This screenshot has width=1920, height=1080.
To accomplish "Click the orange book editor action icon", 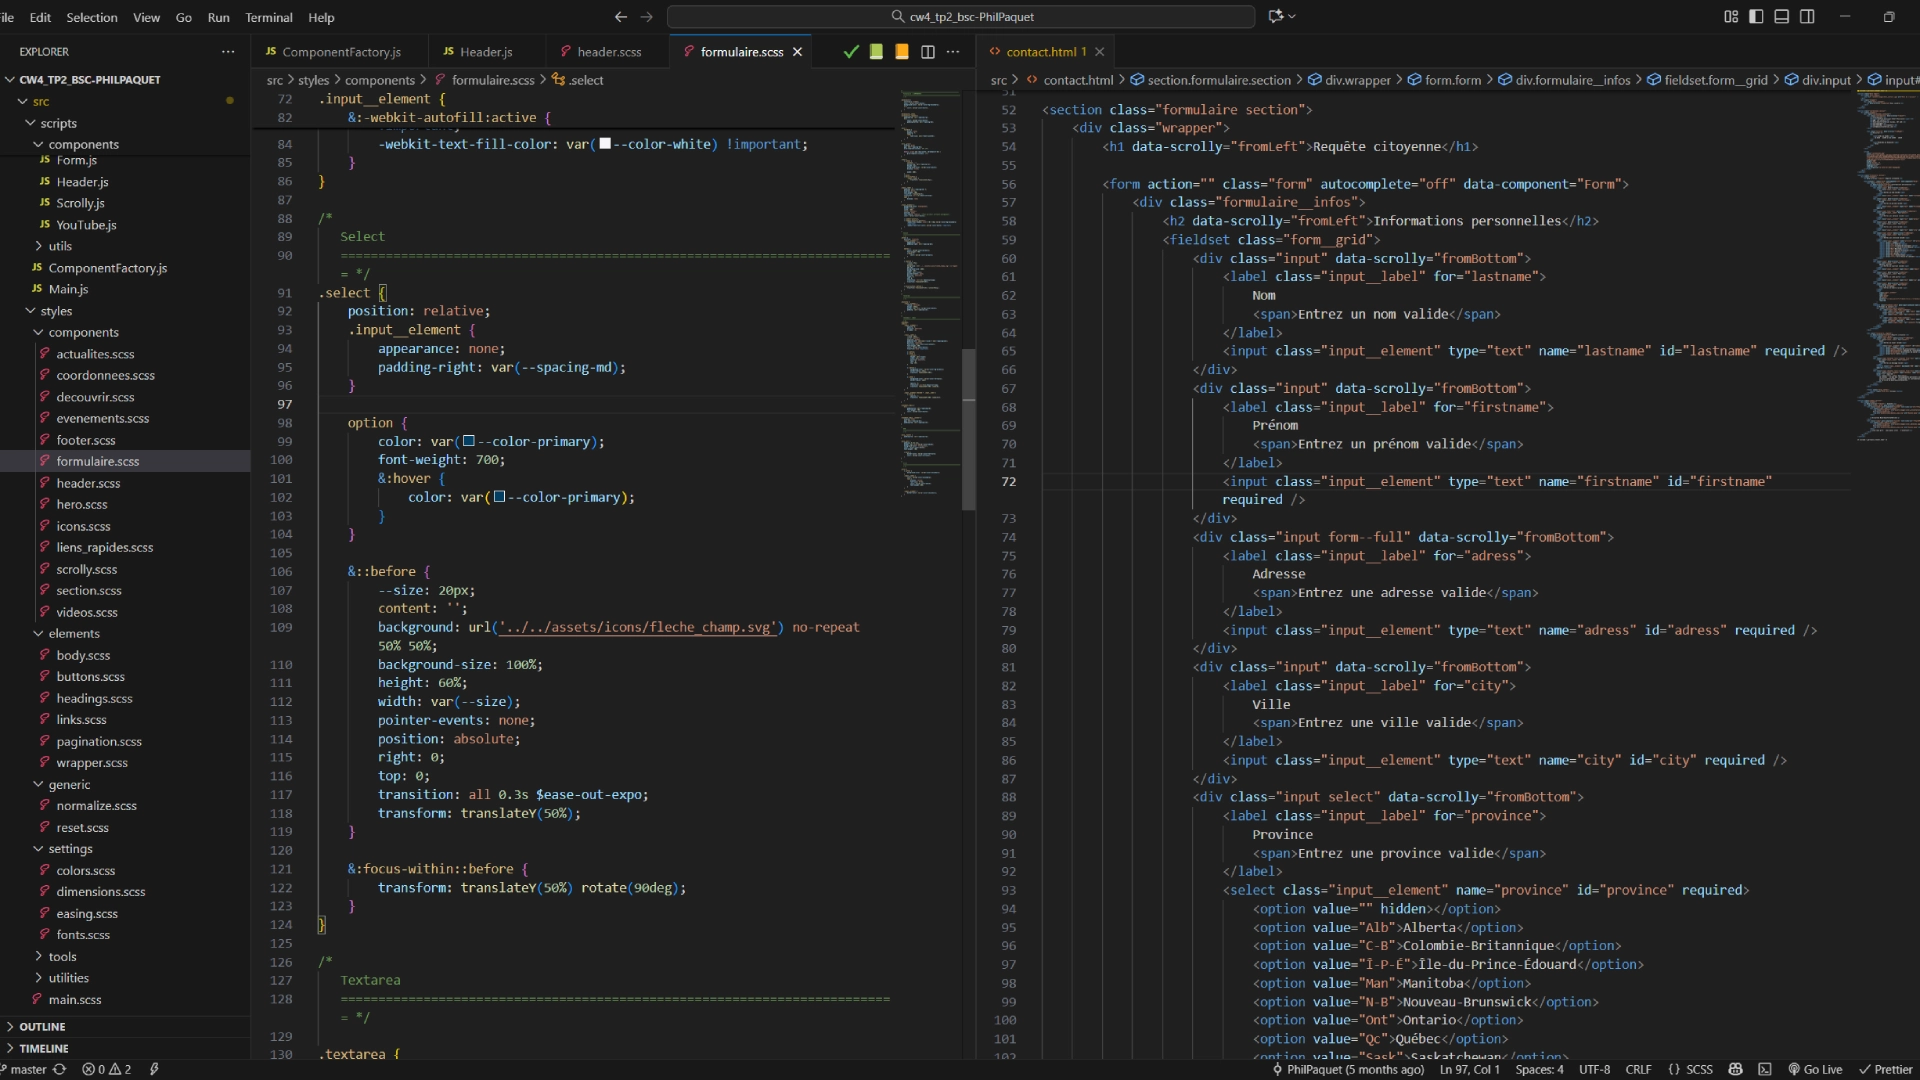I will (902, 52).
